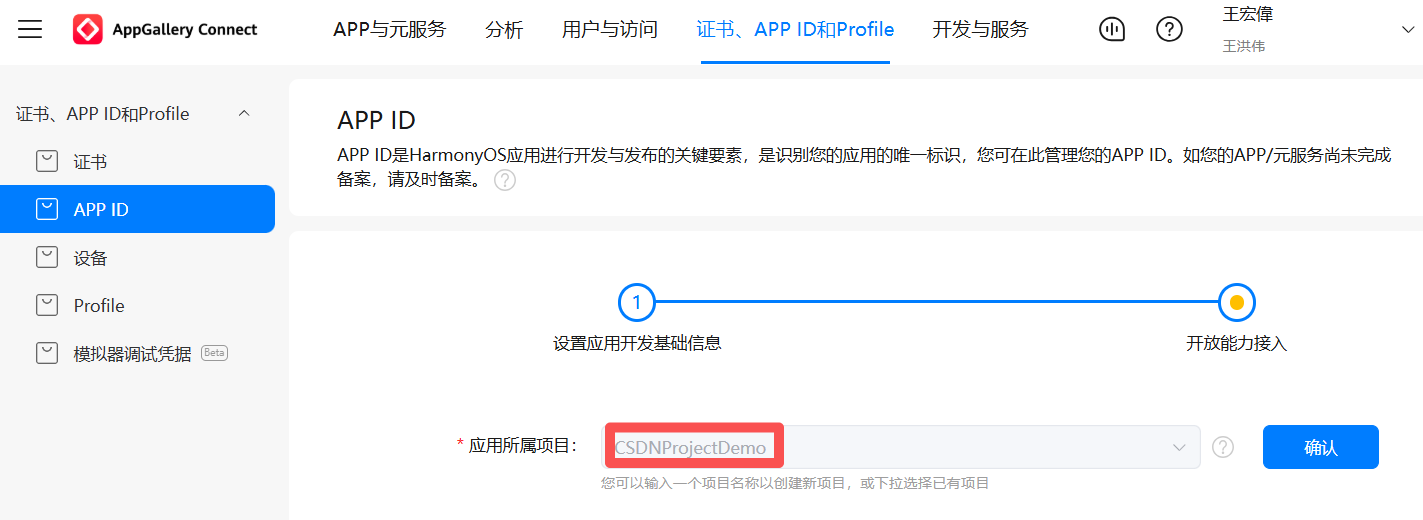The height and width of the screenshot is (520, 1423).
Task: Click the 王洪伟 sub-account text
Action: pyautogui.click(x=1244, y=46)
